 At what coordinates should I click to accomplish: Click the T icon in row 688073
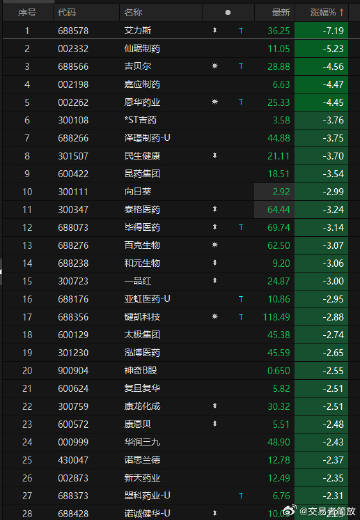[241, 228]
